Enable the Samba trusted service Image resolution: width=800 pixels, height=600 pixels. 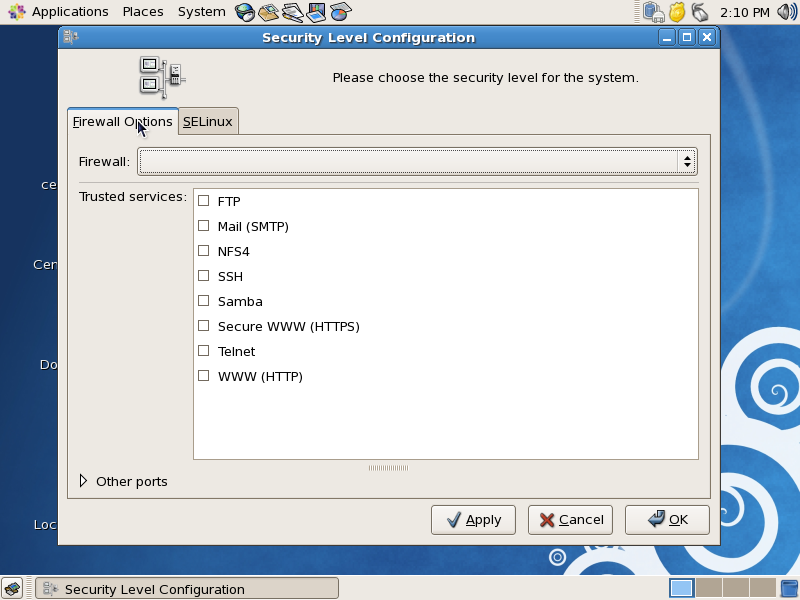click(203, 301)
